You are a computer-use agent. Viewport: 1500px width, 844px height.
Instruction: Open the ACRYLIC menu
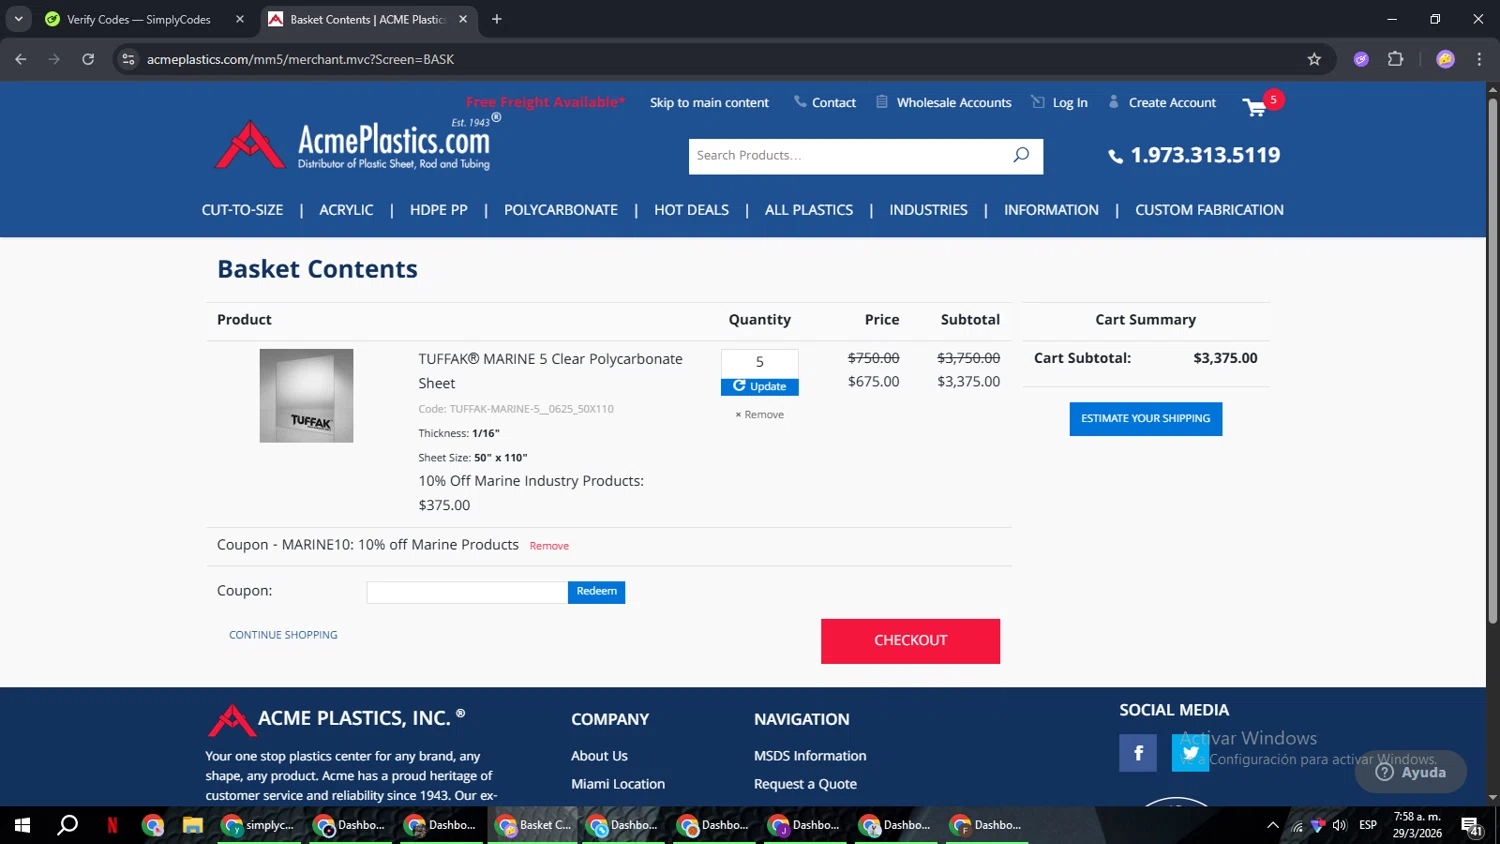[346, 210]
